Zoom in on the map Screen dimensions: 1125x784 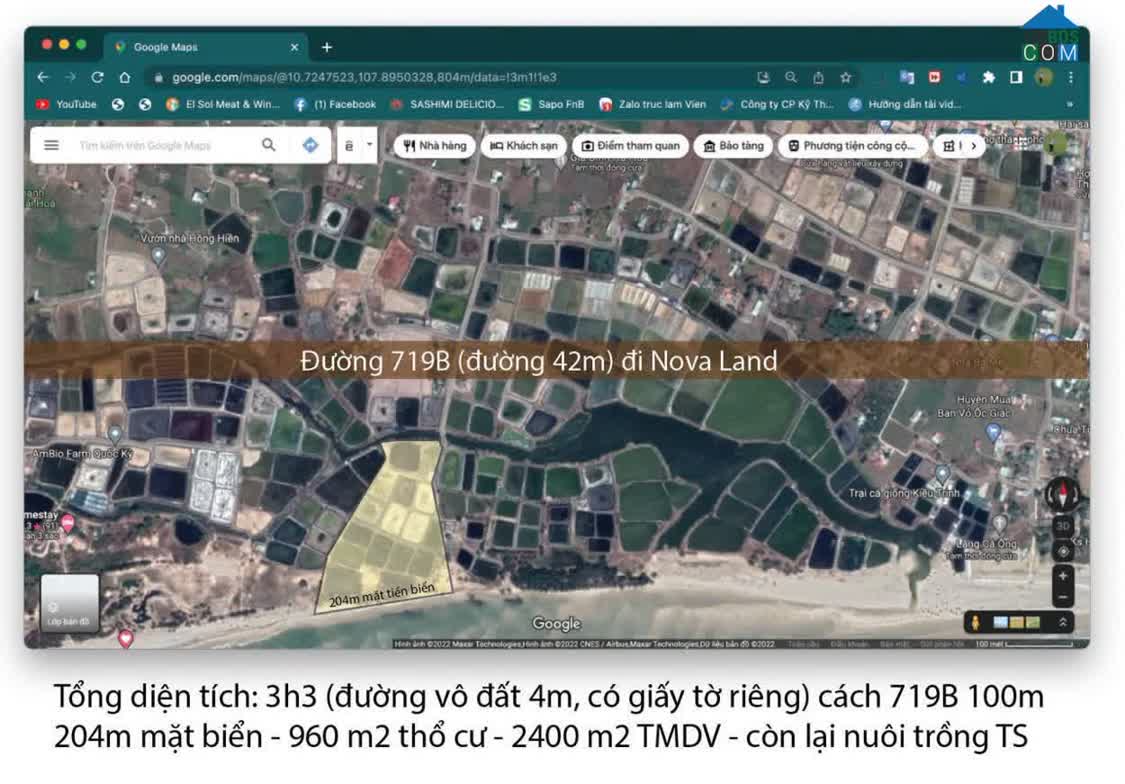(1063, 576)
